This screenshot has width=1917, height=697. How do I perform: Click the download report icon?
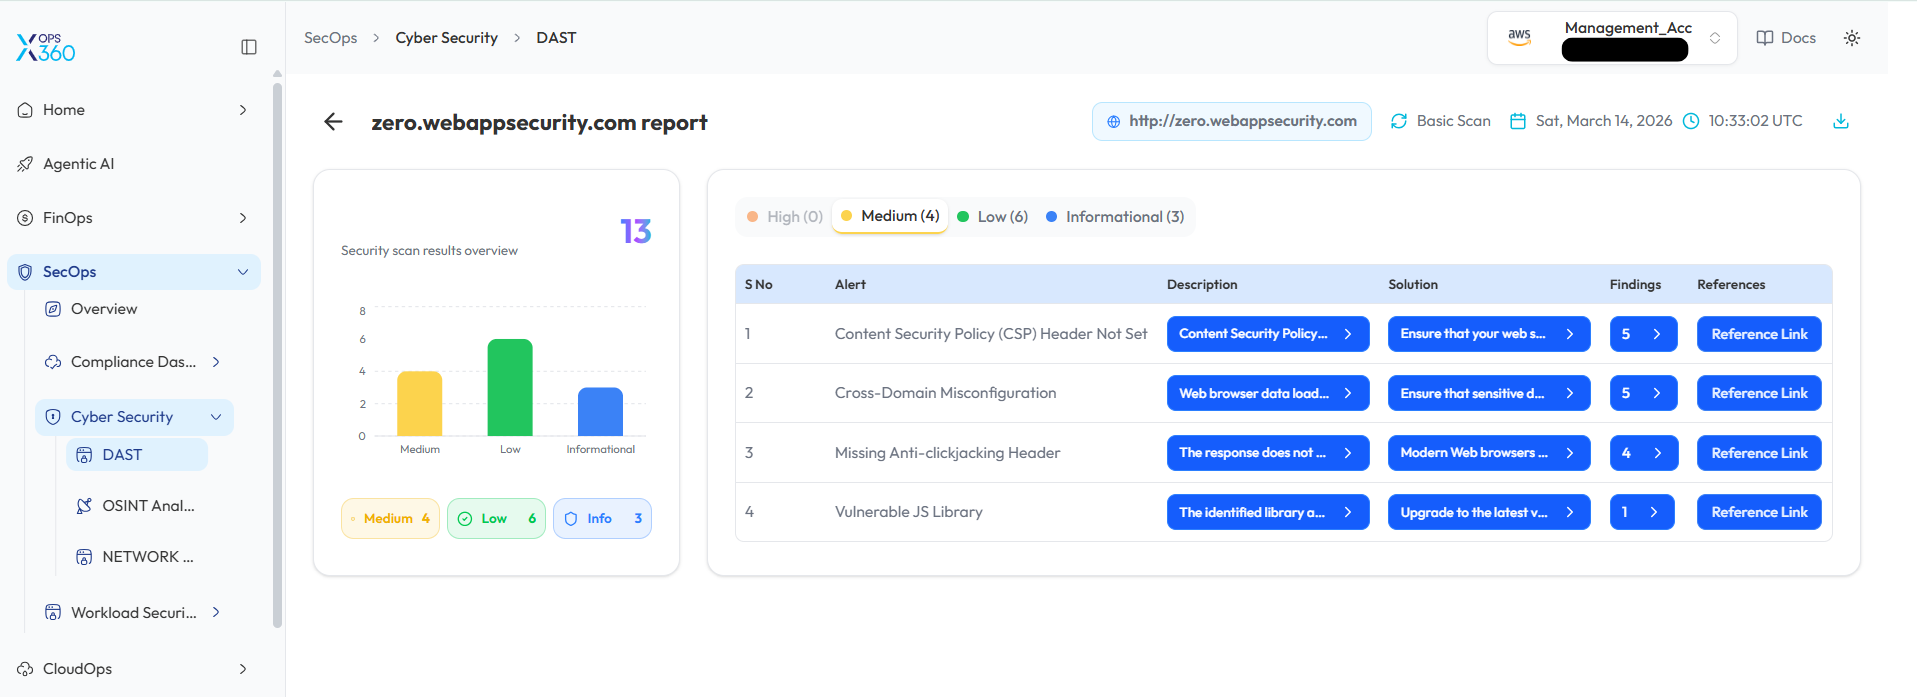click(1840, 121)
